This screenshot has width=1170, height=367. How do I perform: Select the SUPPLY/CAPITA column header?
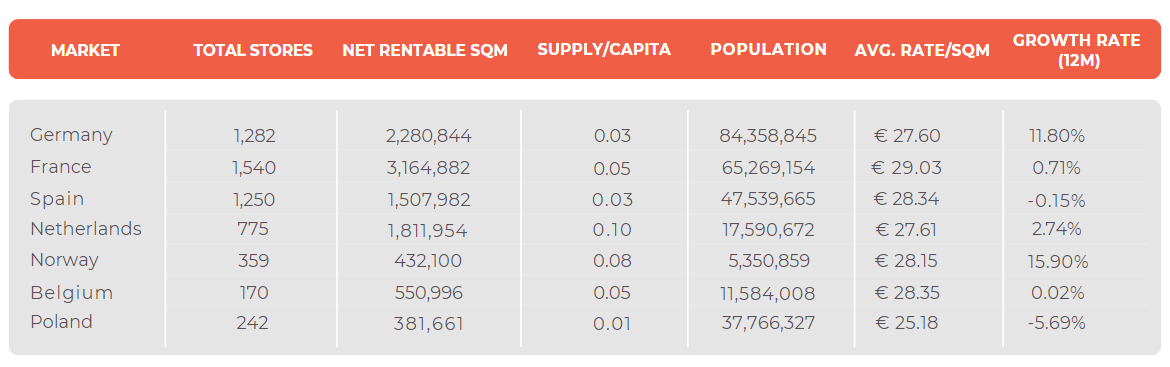[604, 50]
